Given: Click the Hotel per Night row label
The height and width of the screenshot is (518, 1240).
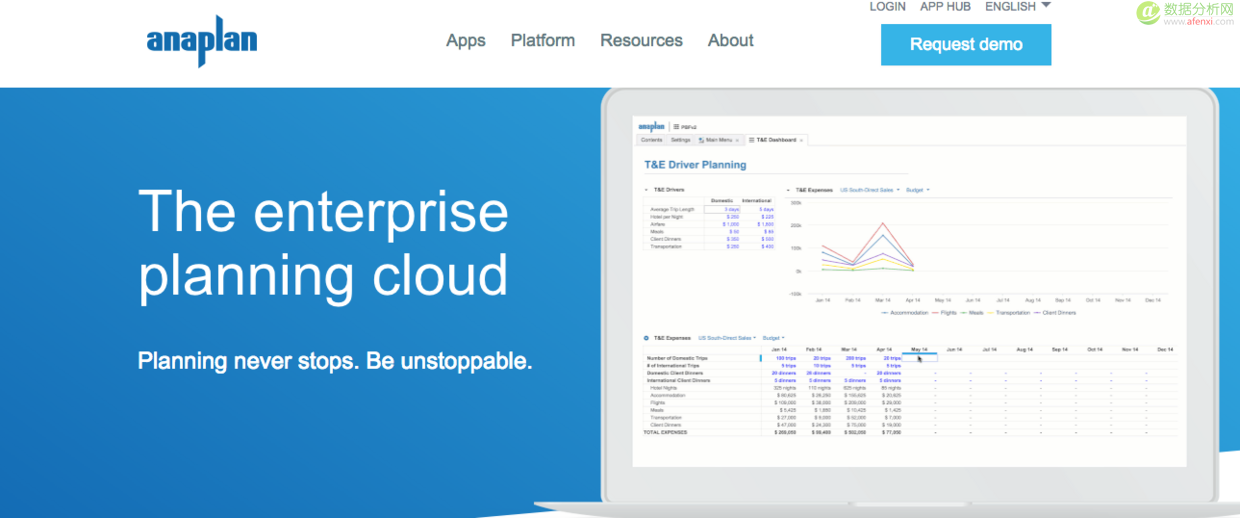Looking at the screenshot, I should (x=666, y=217).
